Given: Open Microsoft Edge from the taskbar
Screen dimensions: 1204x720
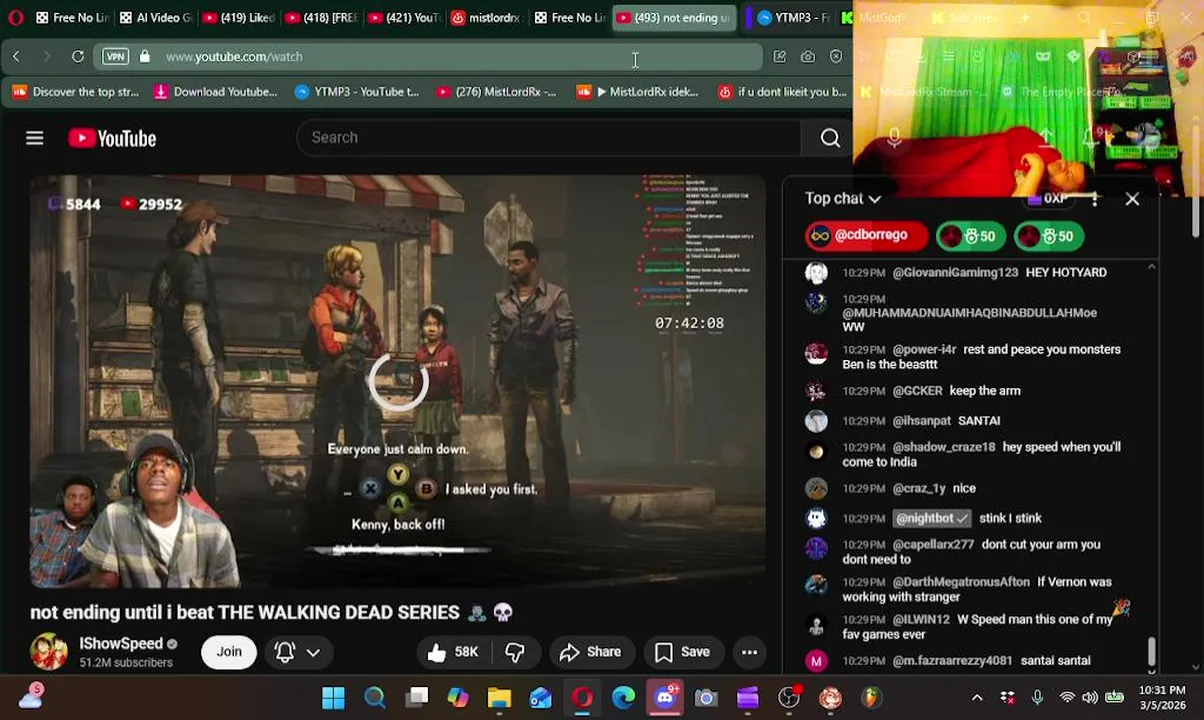Looking at the screenshot, I should click(x=623, y=698).
